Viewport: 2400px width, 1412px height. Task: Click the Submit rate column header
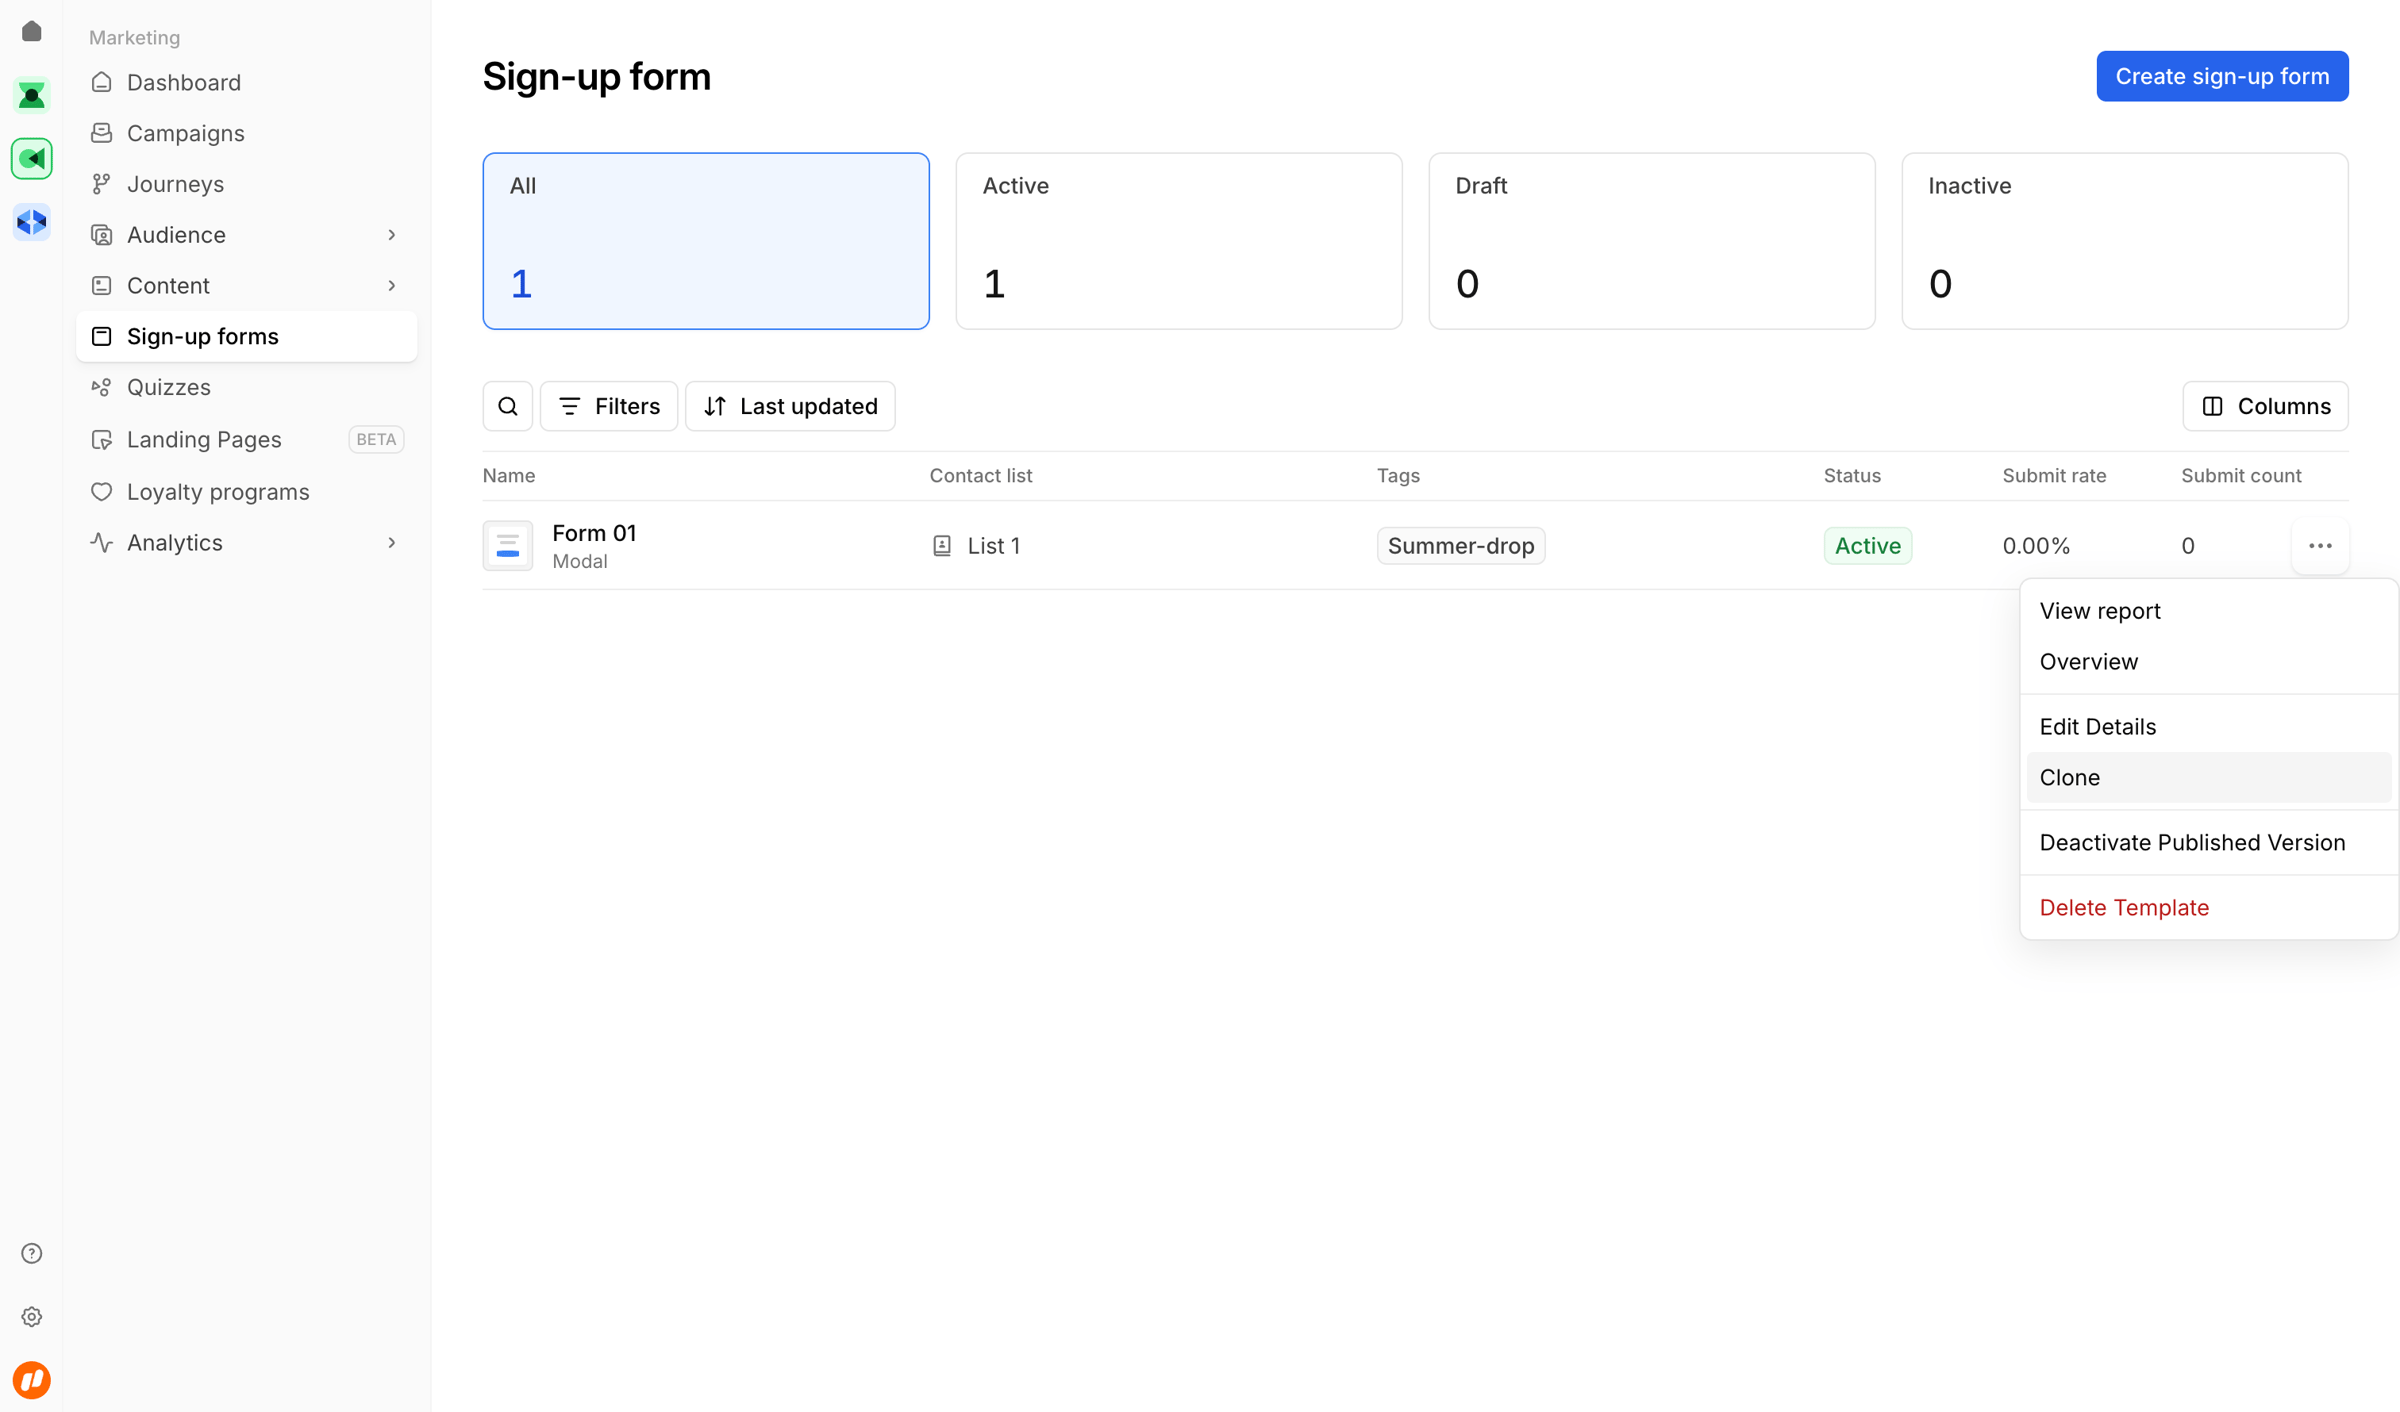click(x=2054, y=476)
